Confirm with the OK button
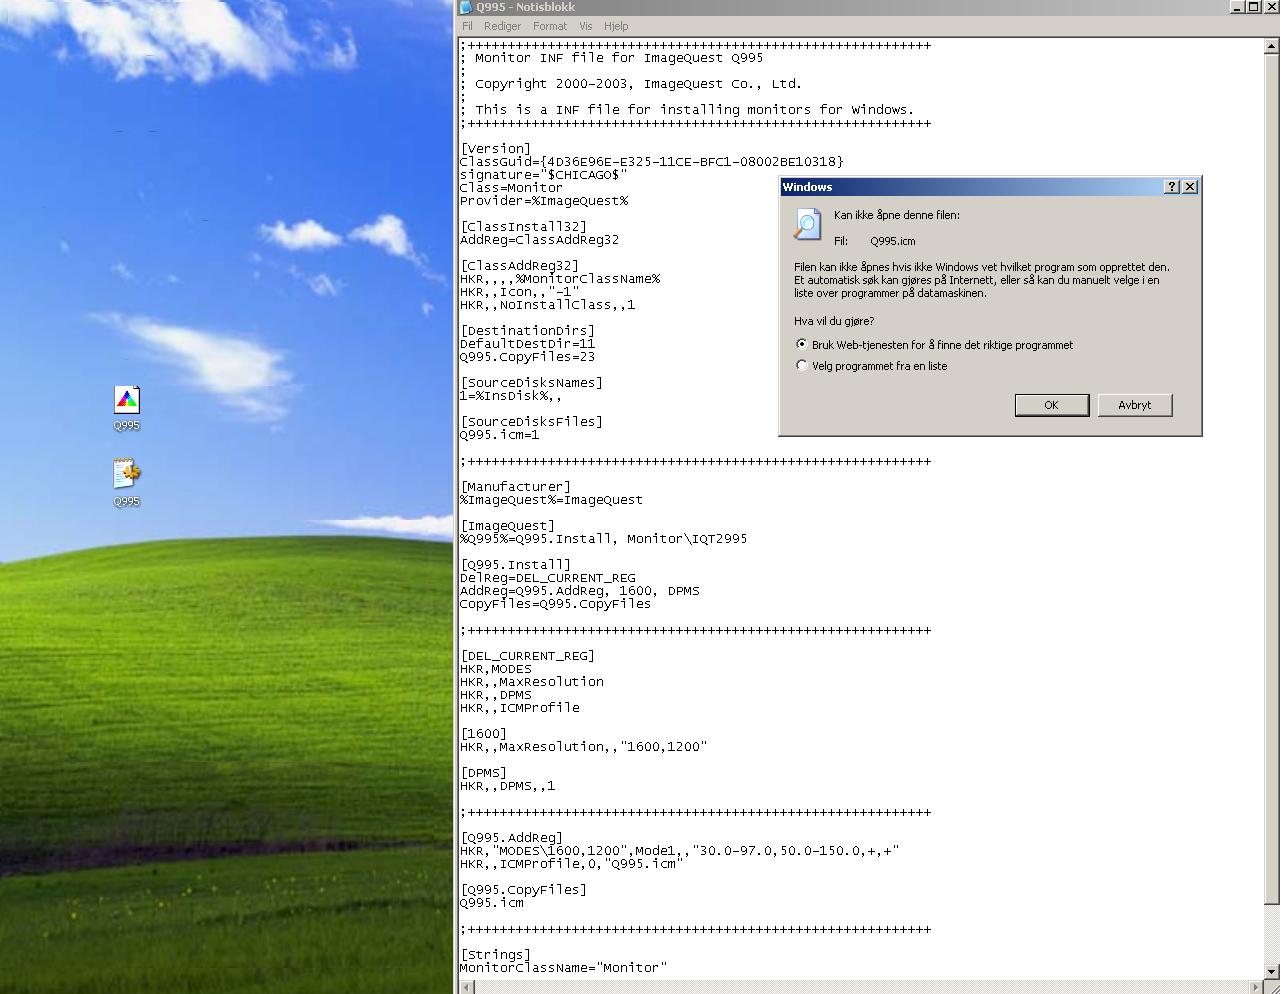This screenshot has width=1285, height=994. point(1051,405)
